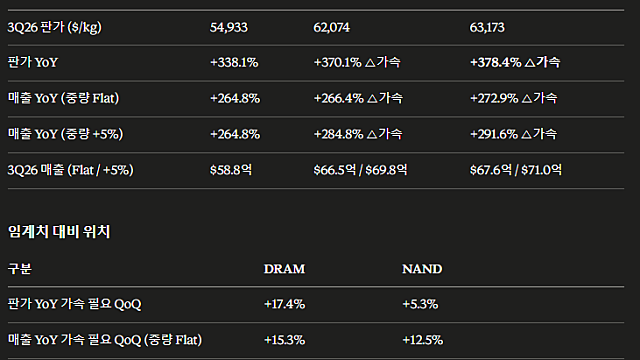Image resolution: width=640 pixels, height=360 pixels.
Task: Click the 62,074 price cell
Action: coord(331,28)
